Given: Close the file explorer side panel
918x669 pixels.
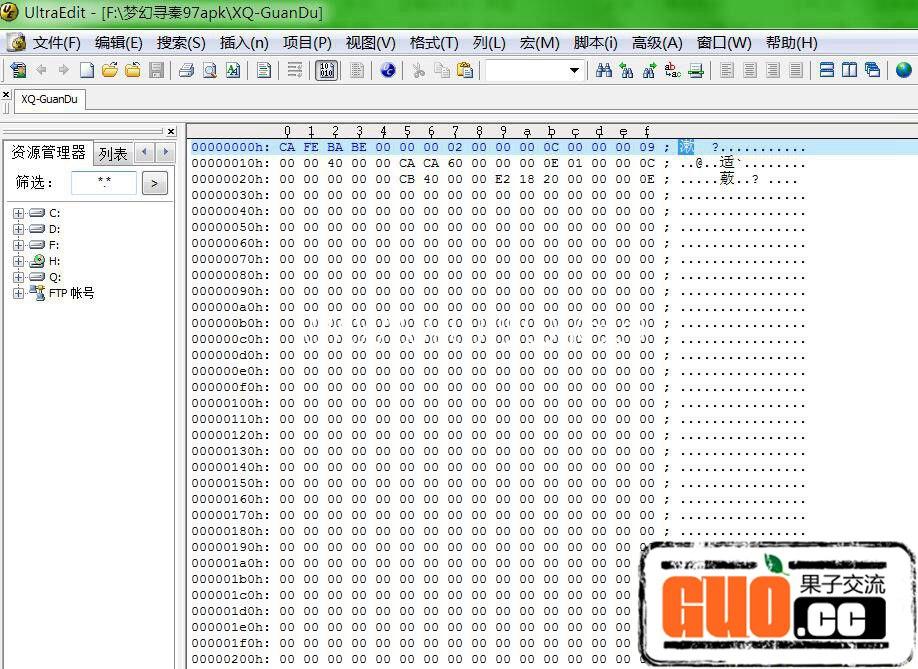Looking at the screenshot, I should pyautogui.click(x=171, y=132).
